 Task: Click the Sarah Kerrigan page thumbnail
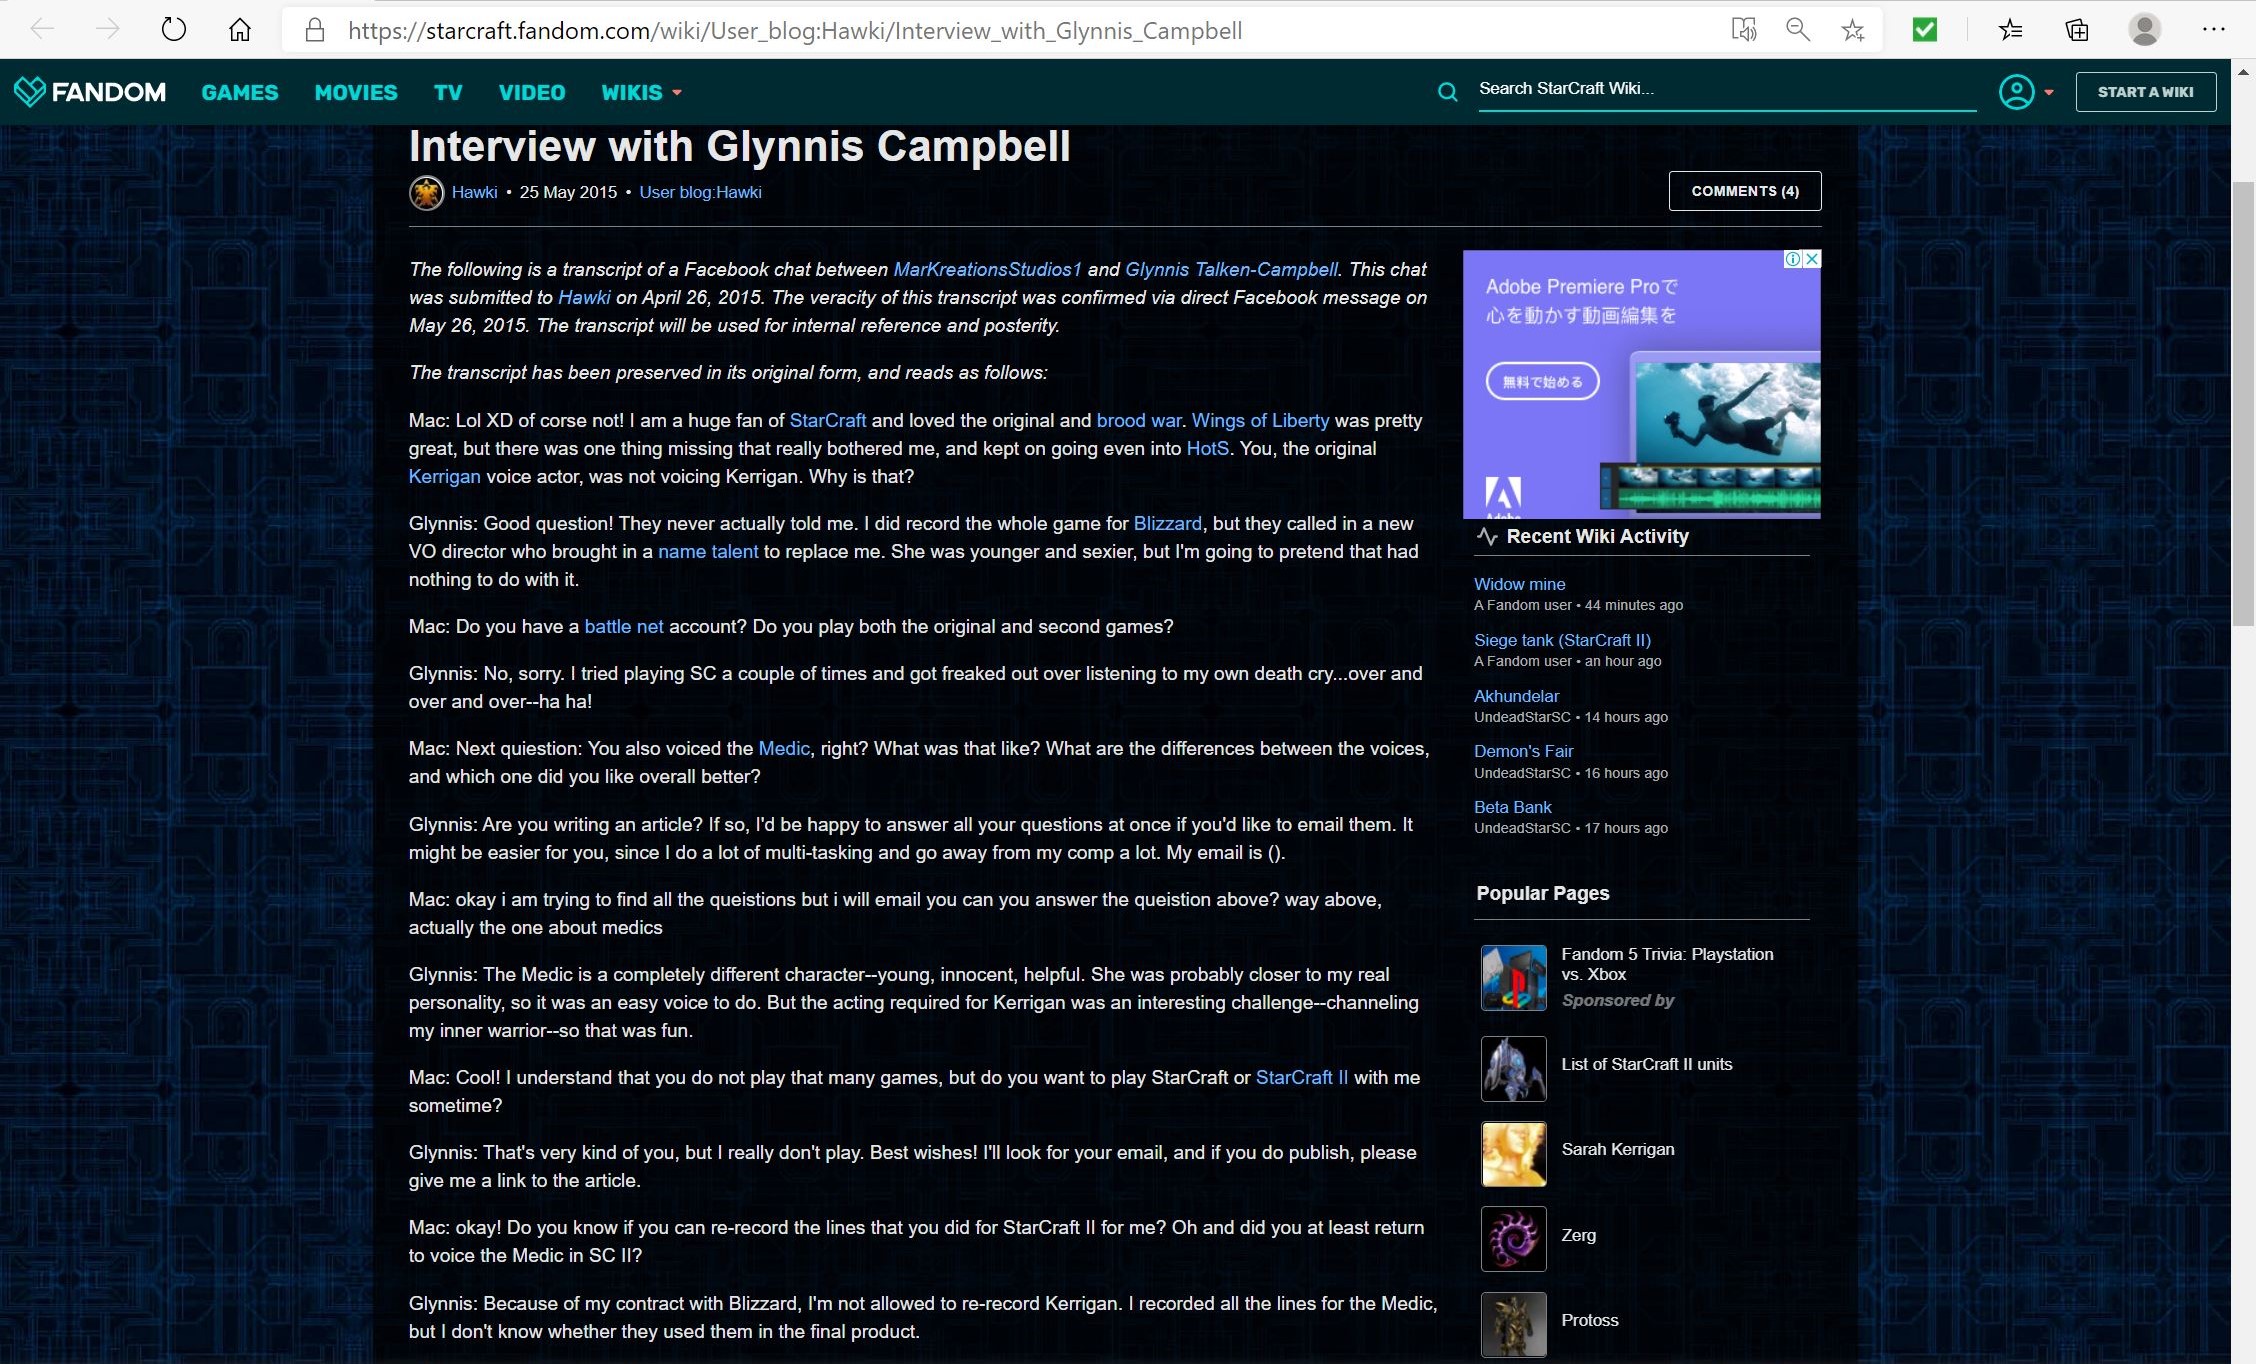coord(1513,1154)
